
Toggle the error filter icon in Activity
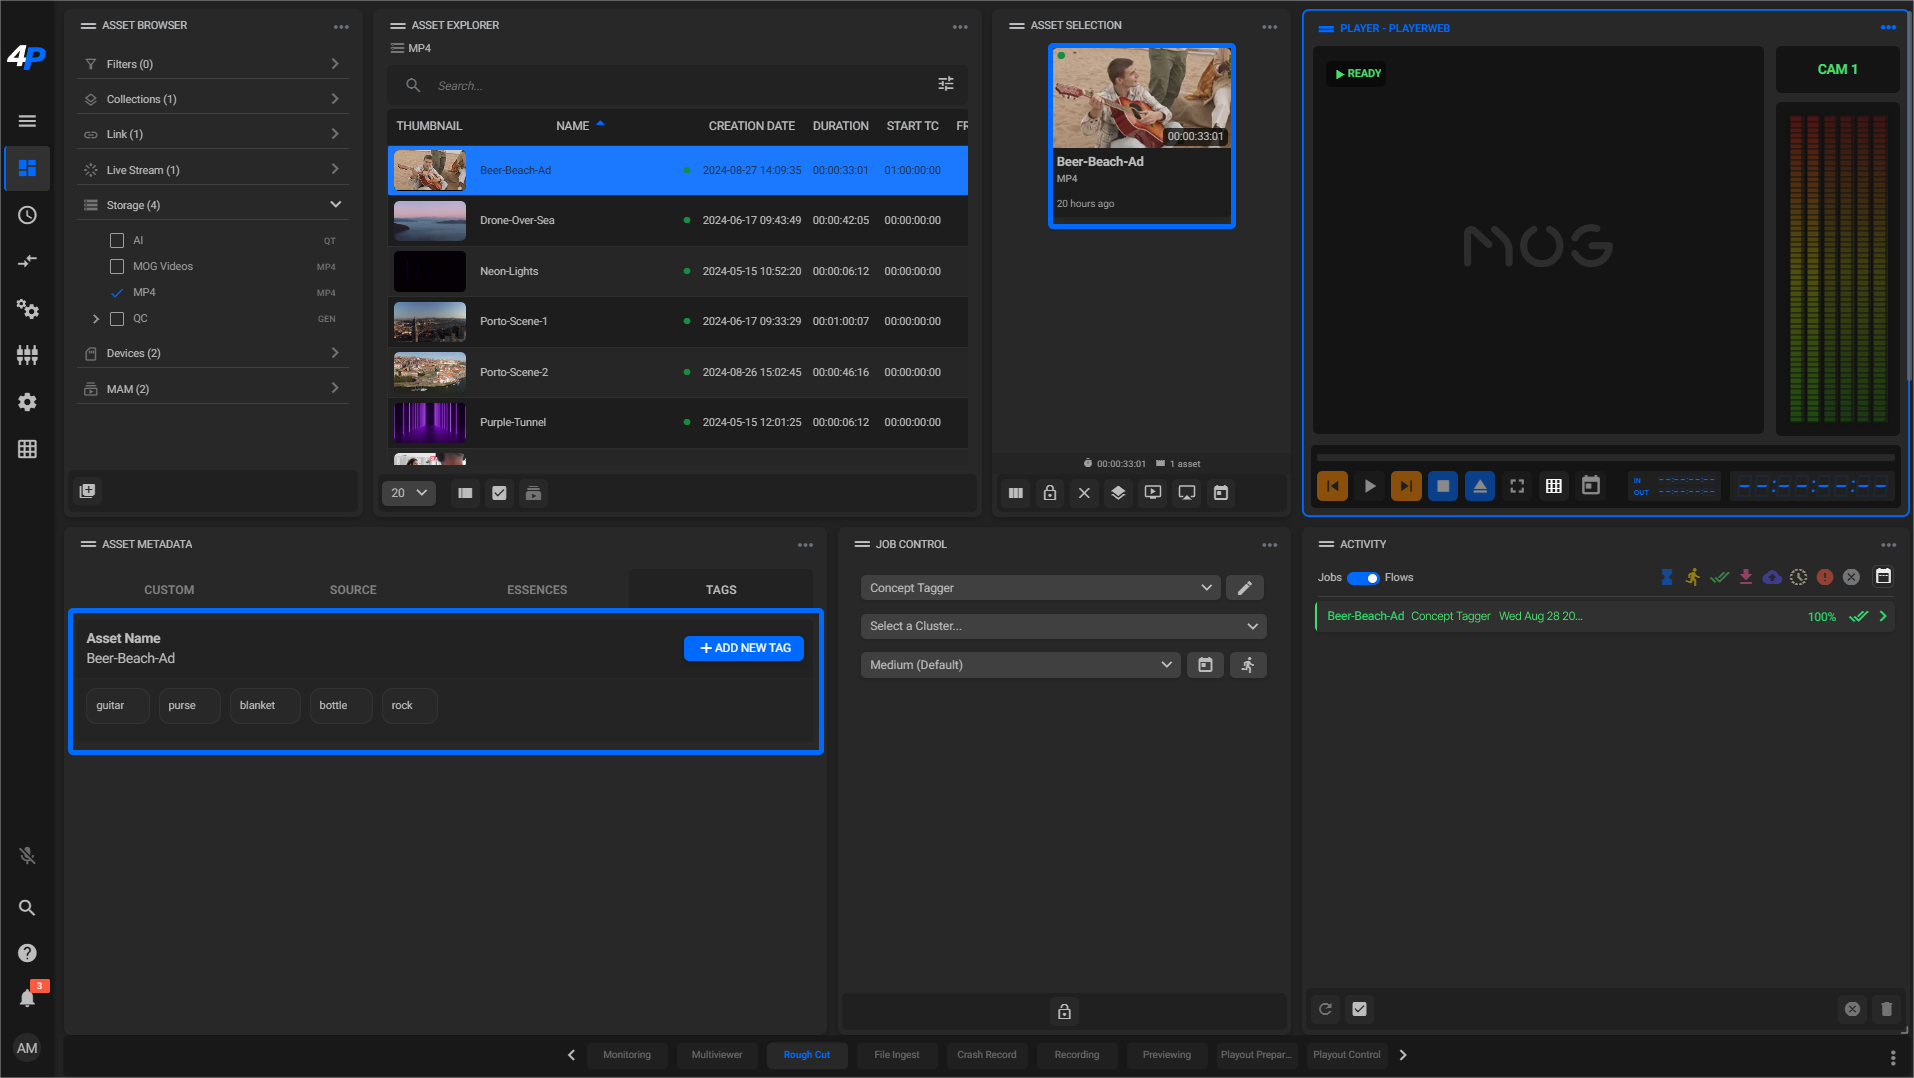1825,577
